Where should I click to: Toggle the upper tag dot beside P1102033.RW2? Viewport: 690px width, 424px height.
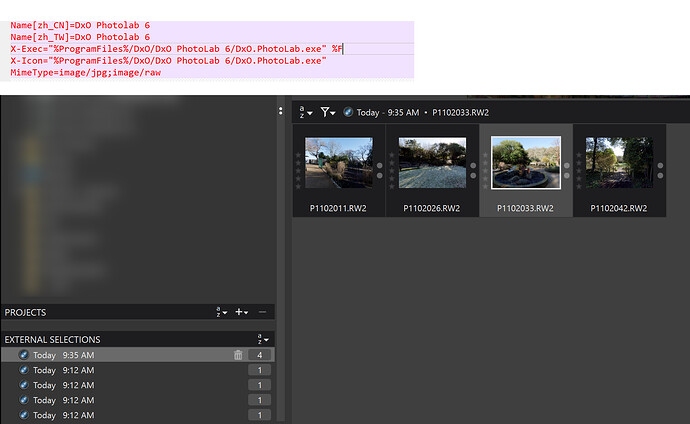tap(567, 166)
